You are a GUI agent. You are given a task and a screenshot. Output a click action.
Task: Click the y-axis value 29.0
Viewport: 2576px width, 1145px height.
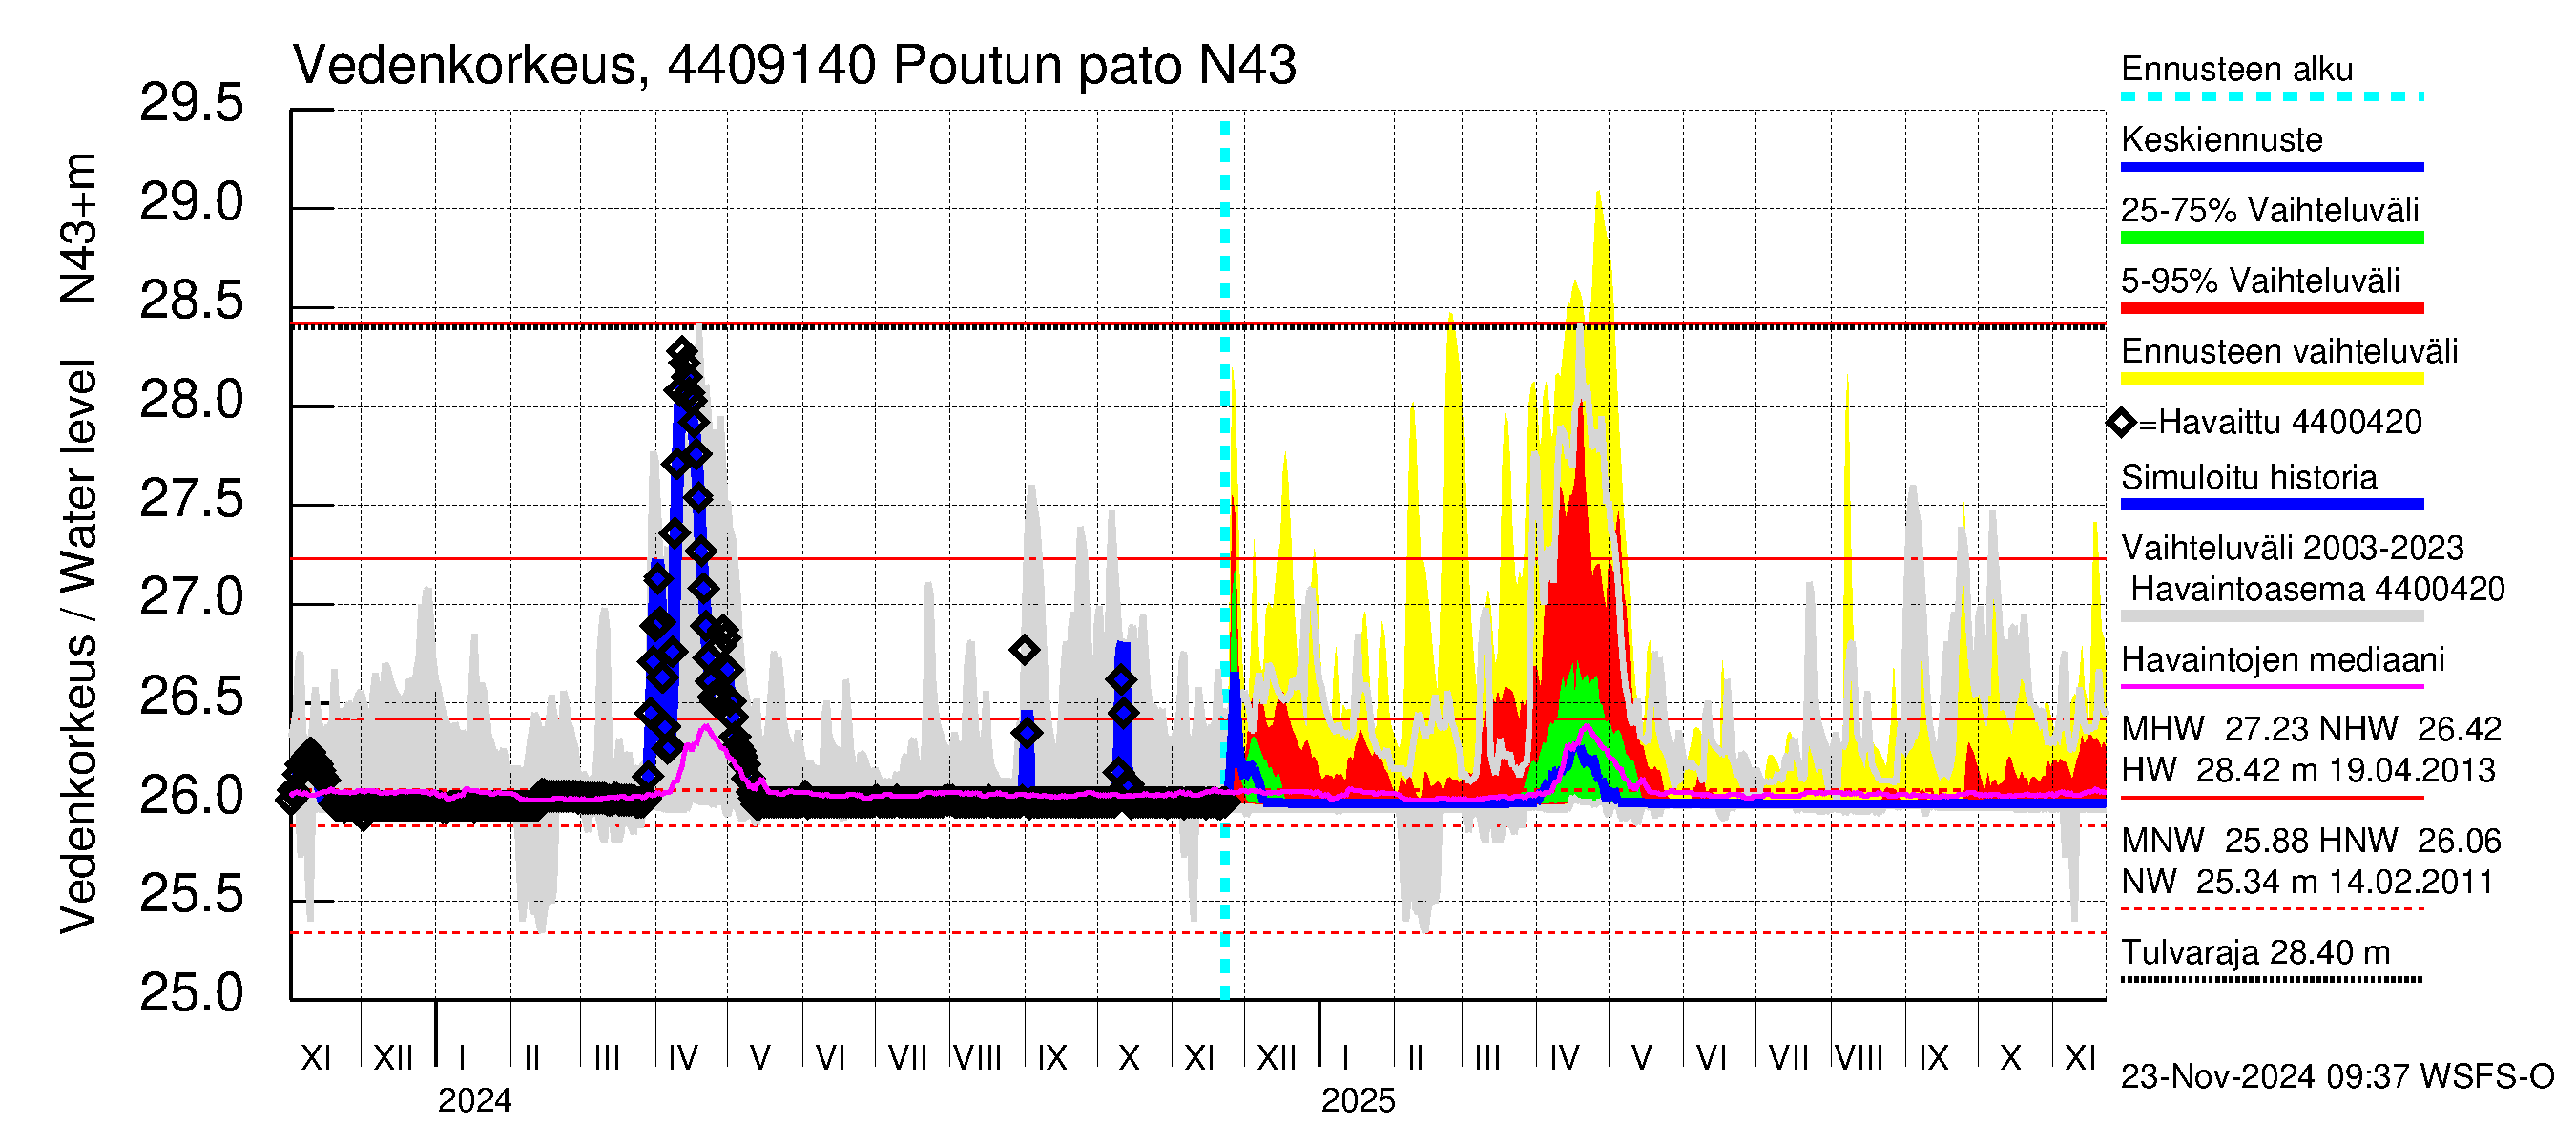pyautogui.click(x=191, y=203)
